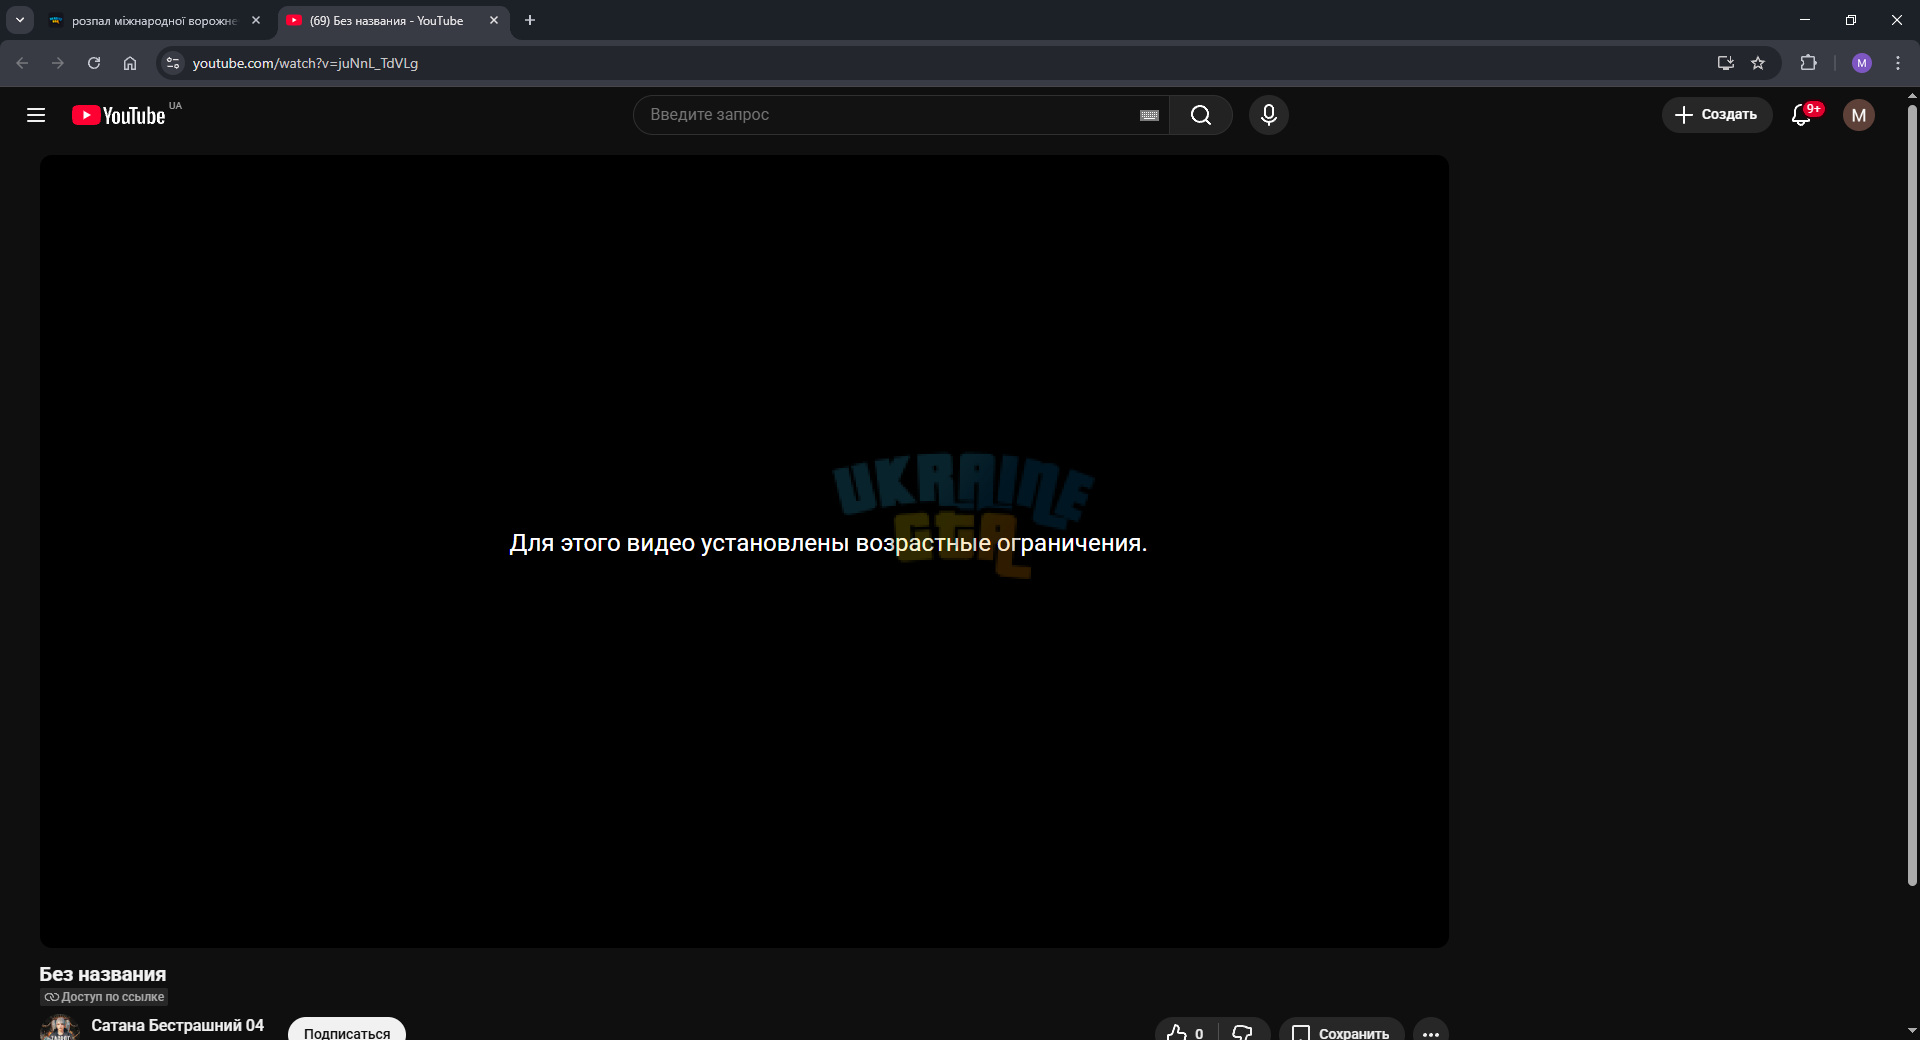1920x1040 pixels.
Task: Restore down the browser window
Action: [1851, 20]
